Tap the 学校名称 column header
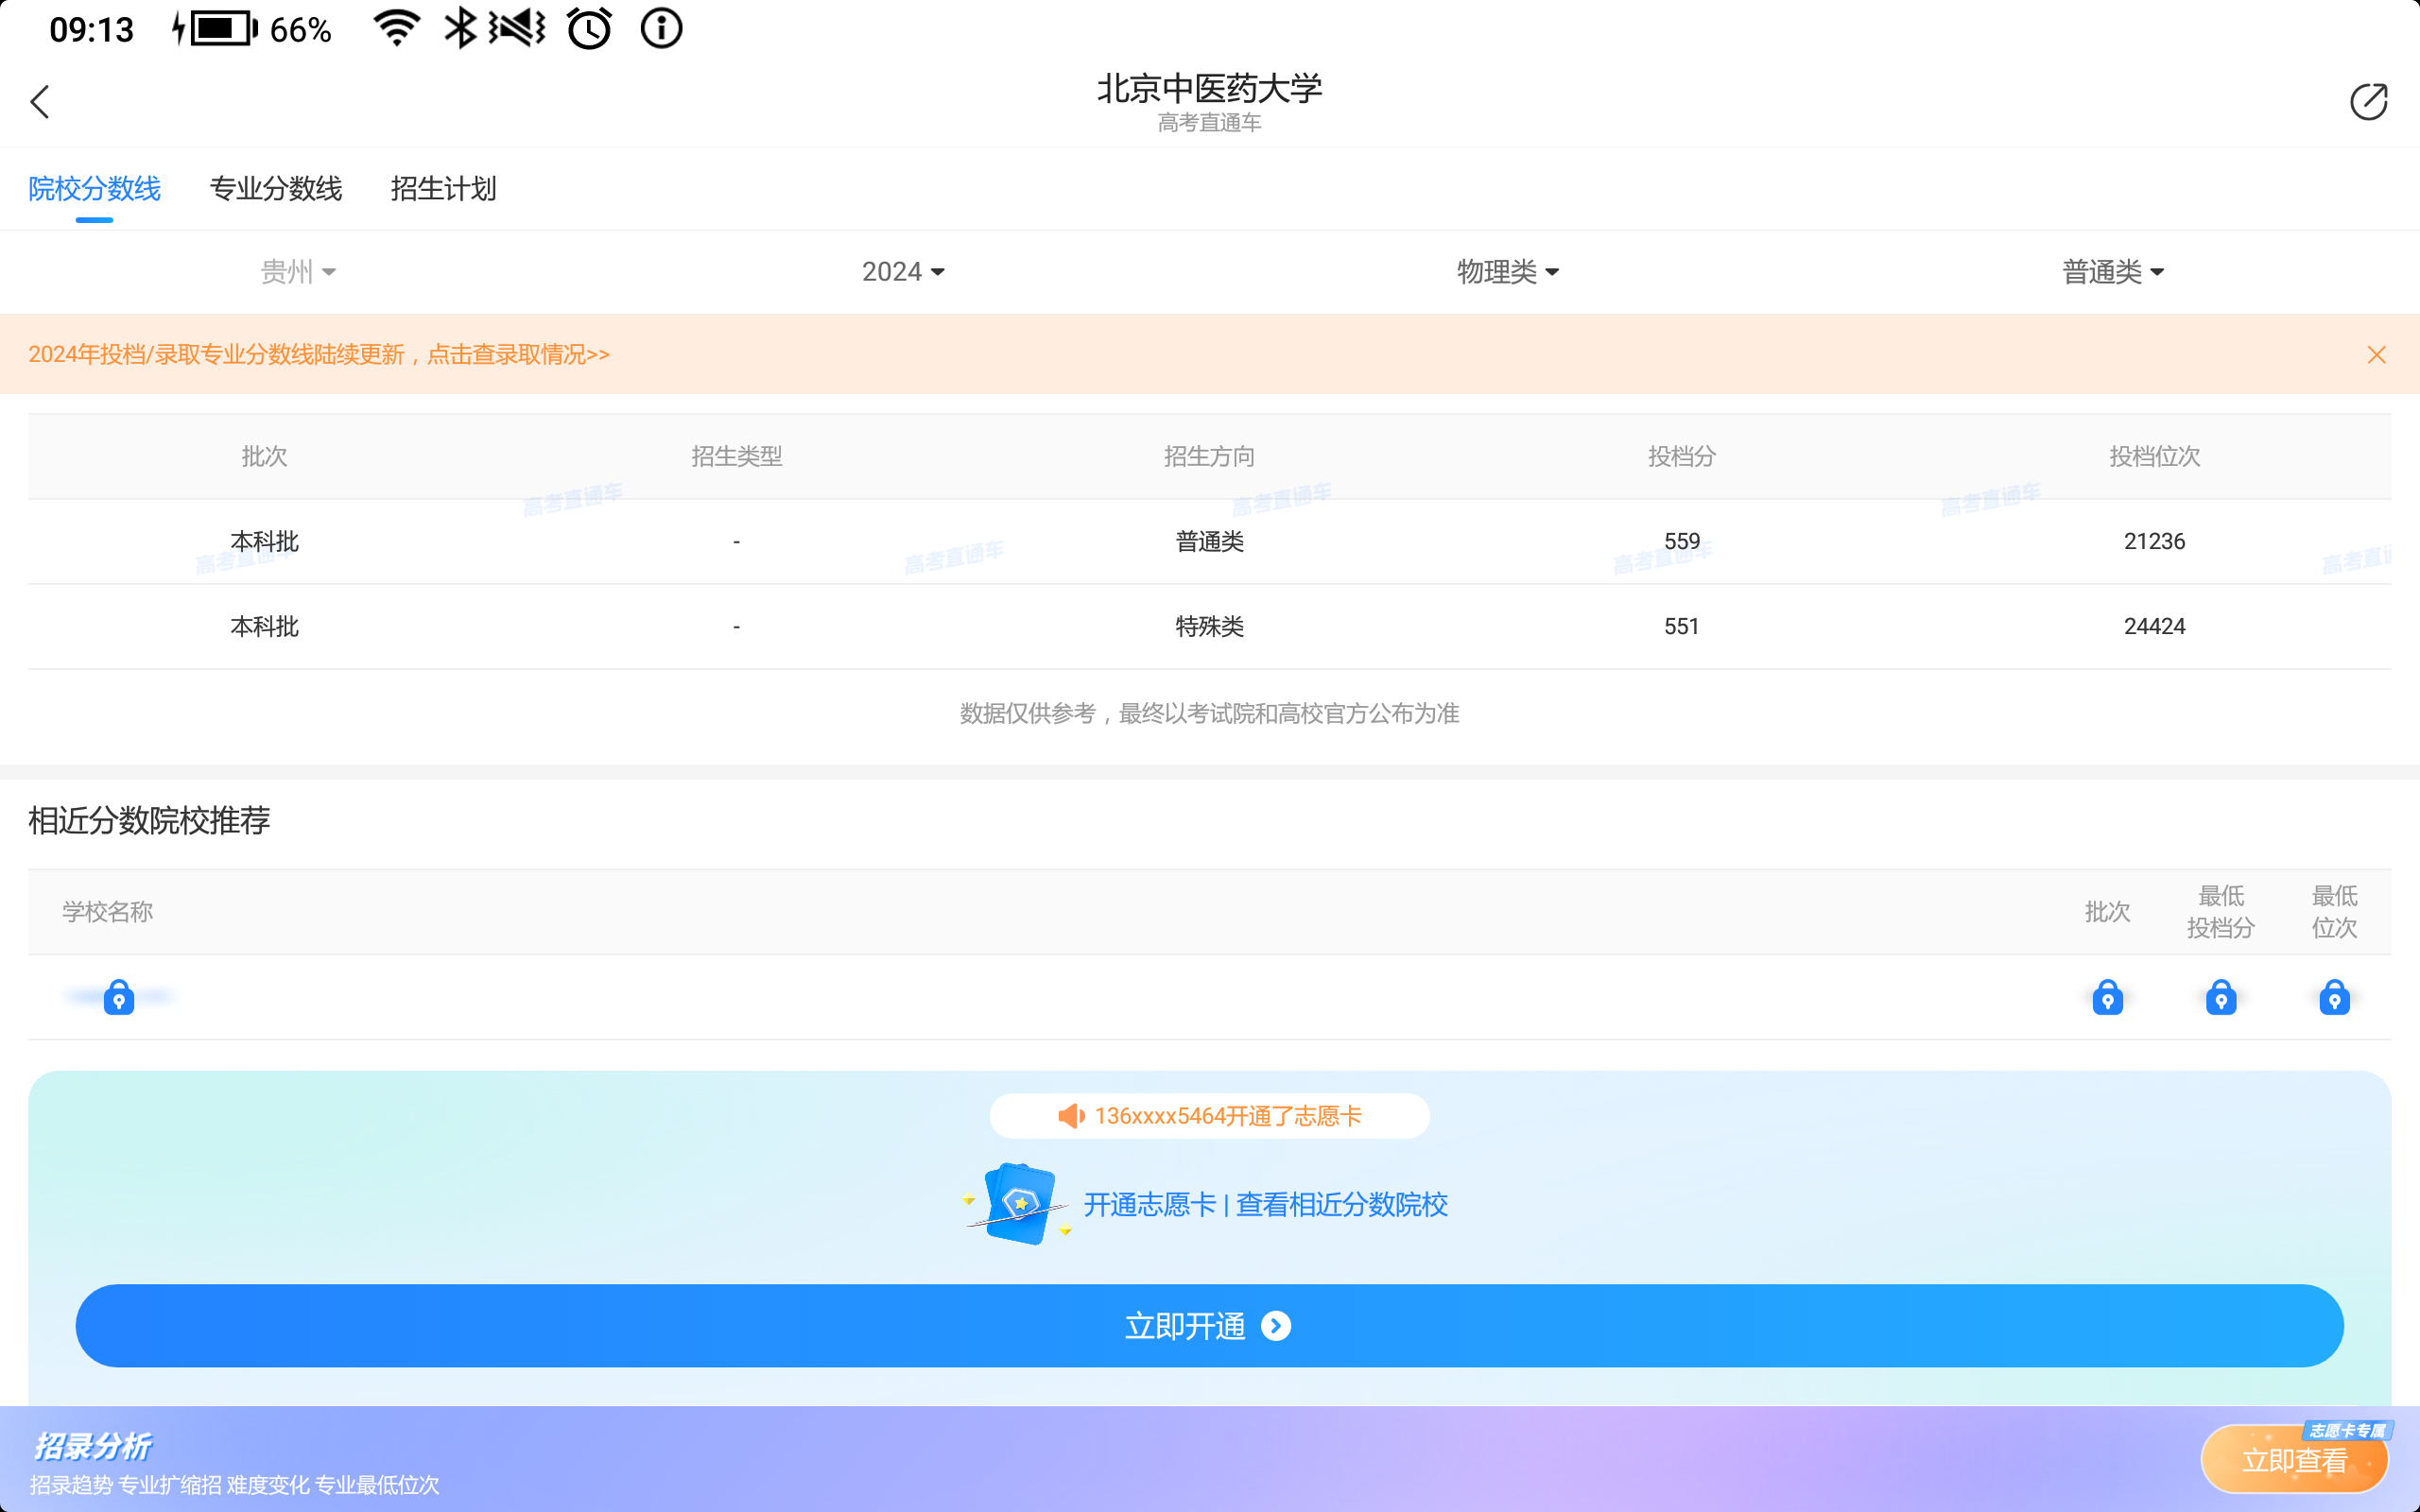Image resolution: width=2420 pixels, height=1512 pixels. click(107, 912)
